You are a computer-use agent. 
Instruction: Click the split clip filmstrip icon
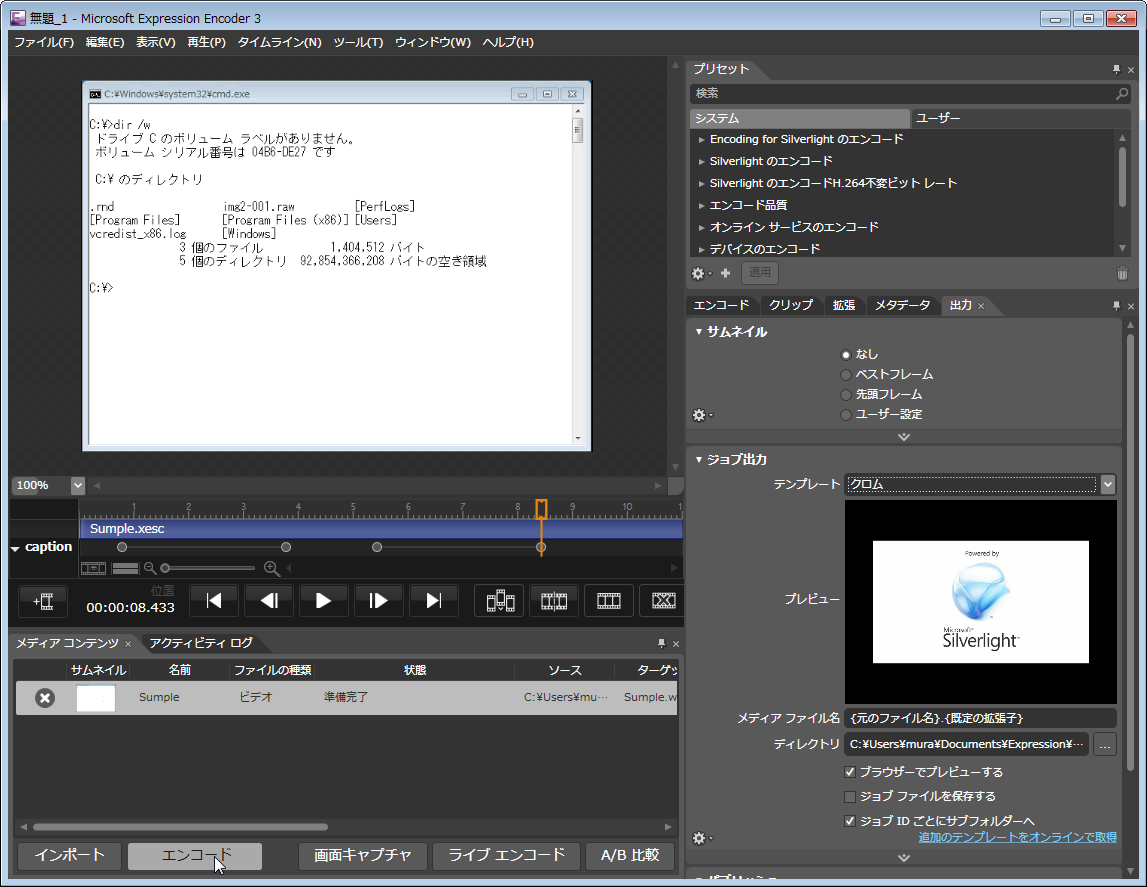click(x=554, y=601)
